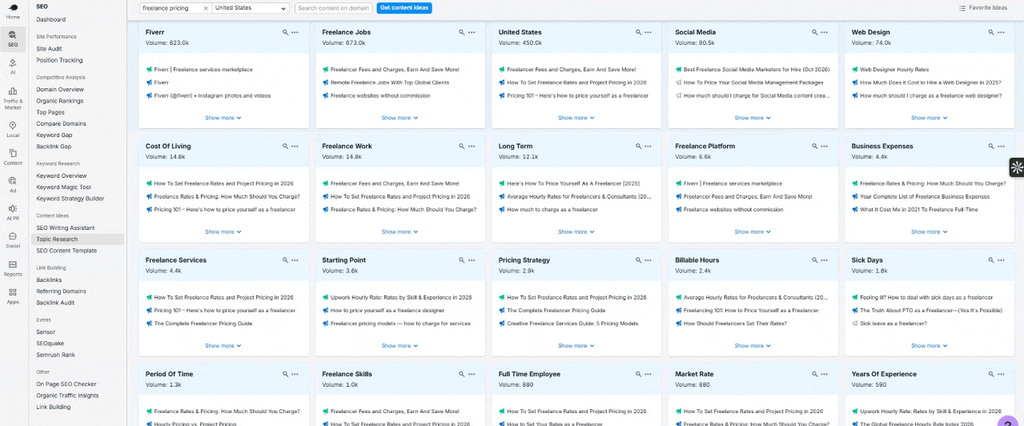Image resolution: width=1024 pixels, height=426 pixels.
Task: Open Backlink Audit in sidebar
Action: click(56, 303)
